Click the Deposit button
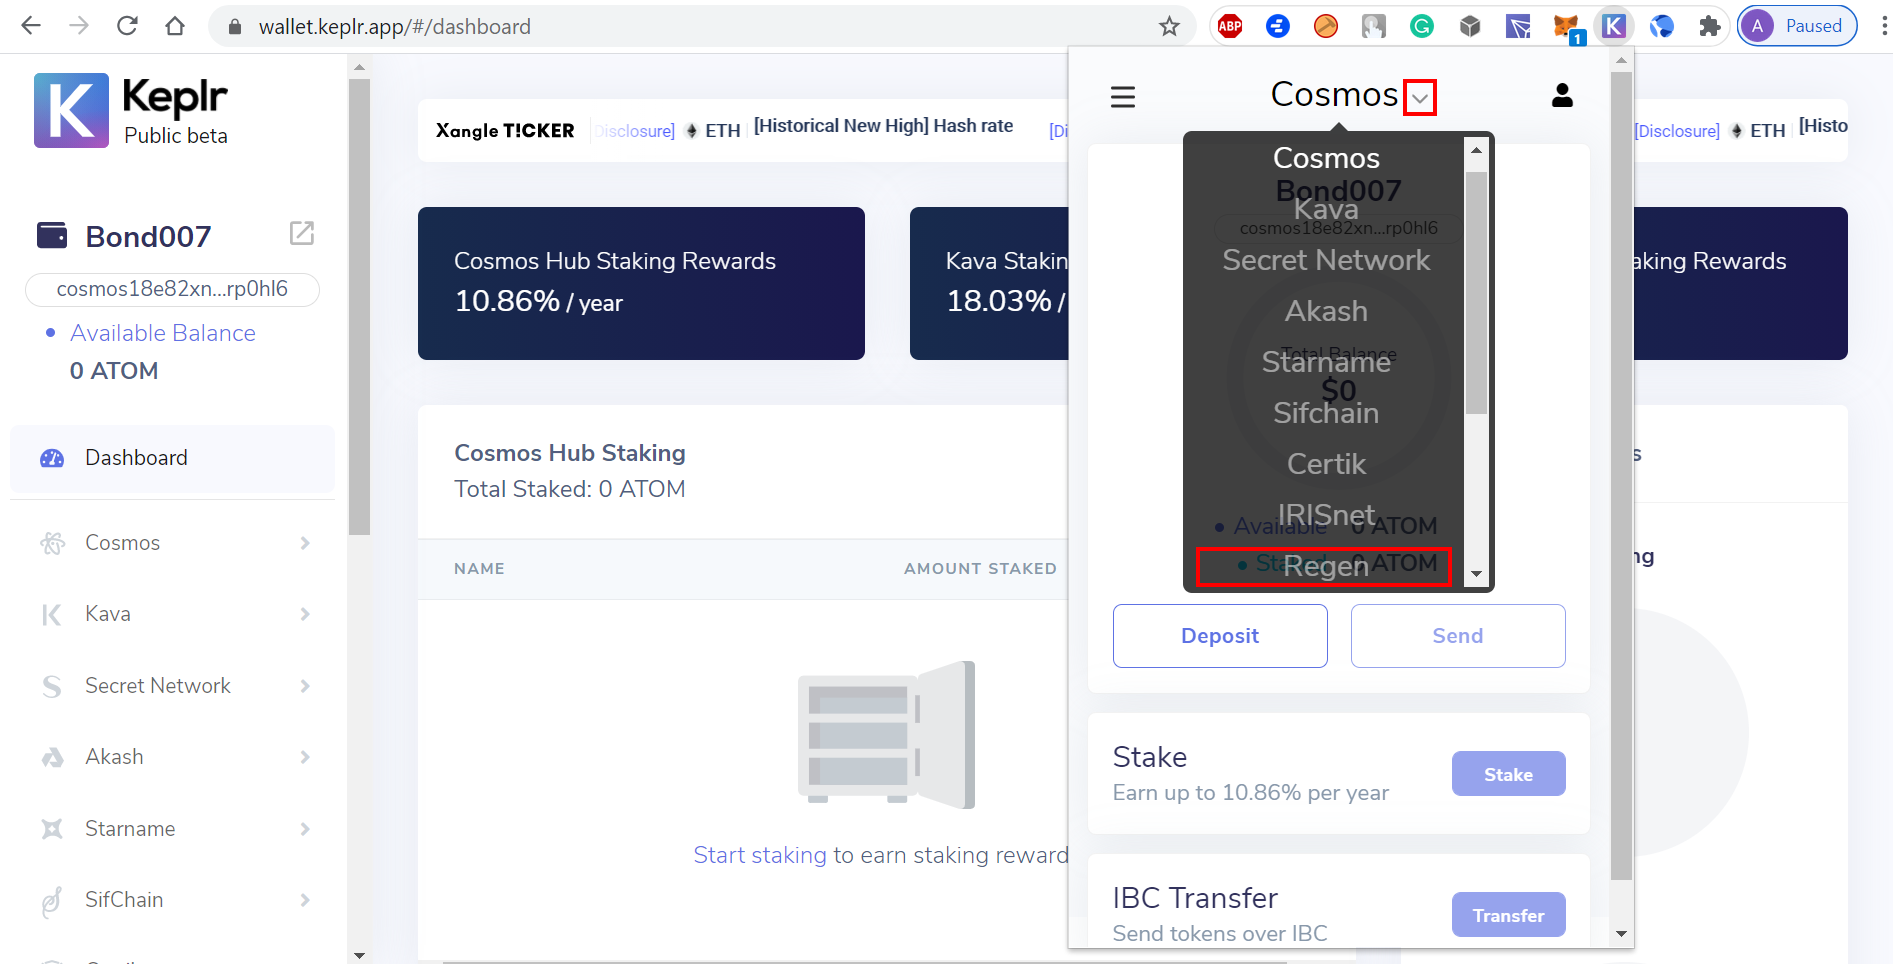This screenshot has height=964, width=1893. click(x=1220, y=636)
